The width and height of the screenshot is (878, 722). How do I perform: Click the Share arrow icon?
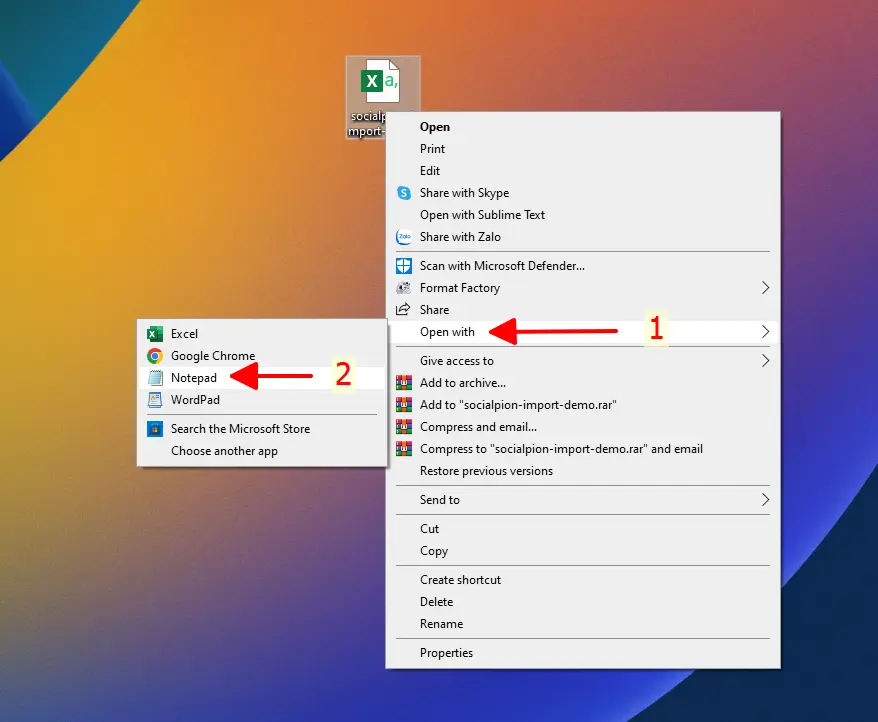coord(403,309)
